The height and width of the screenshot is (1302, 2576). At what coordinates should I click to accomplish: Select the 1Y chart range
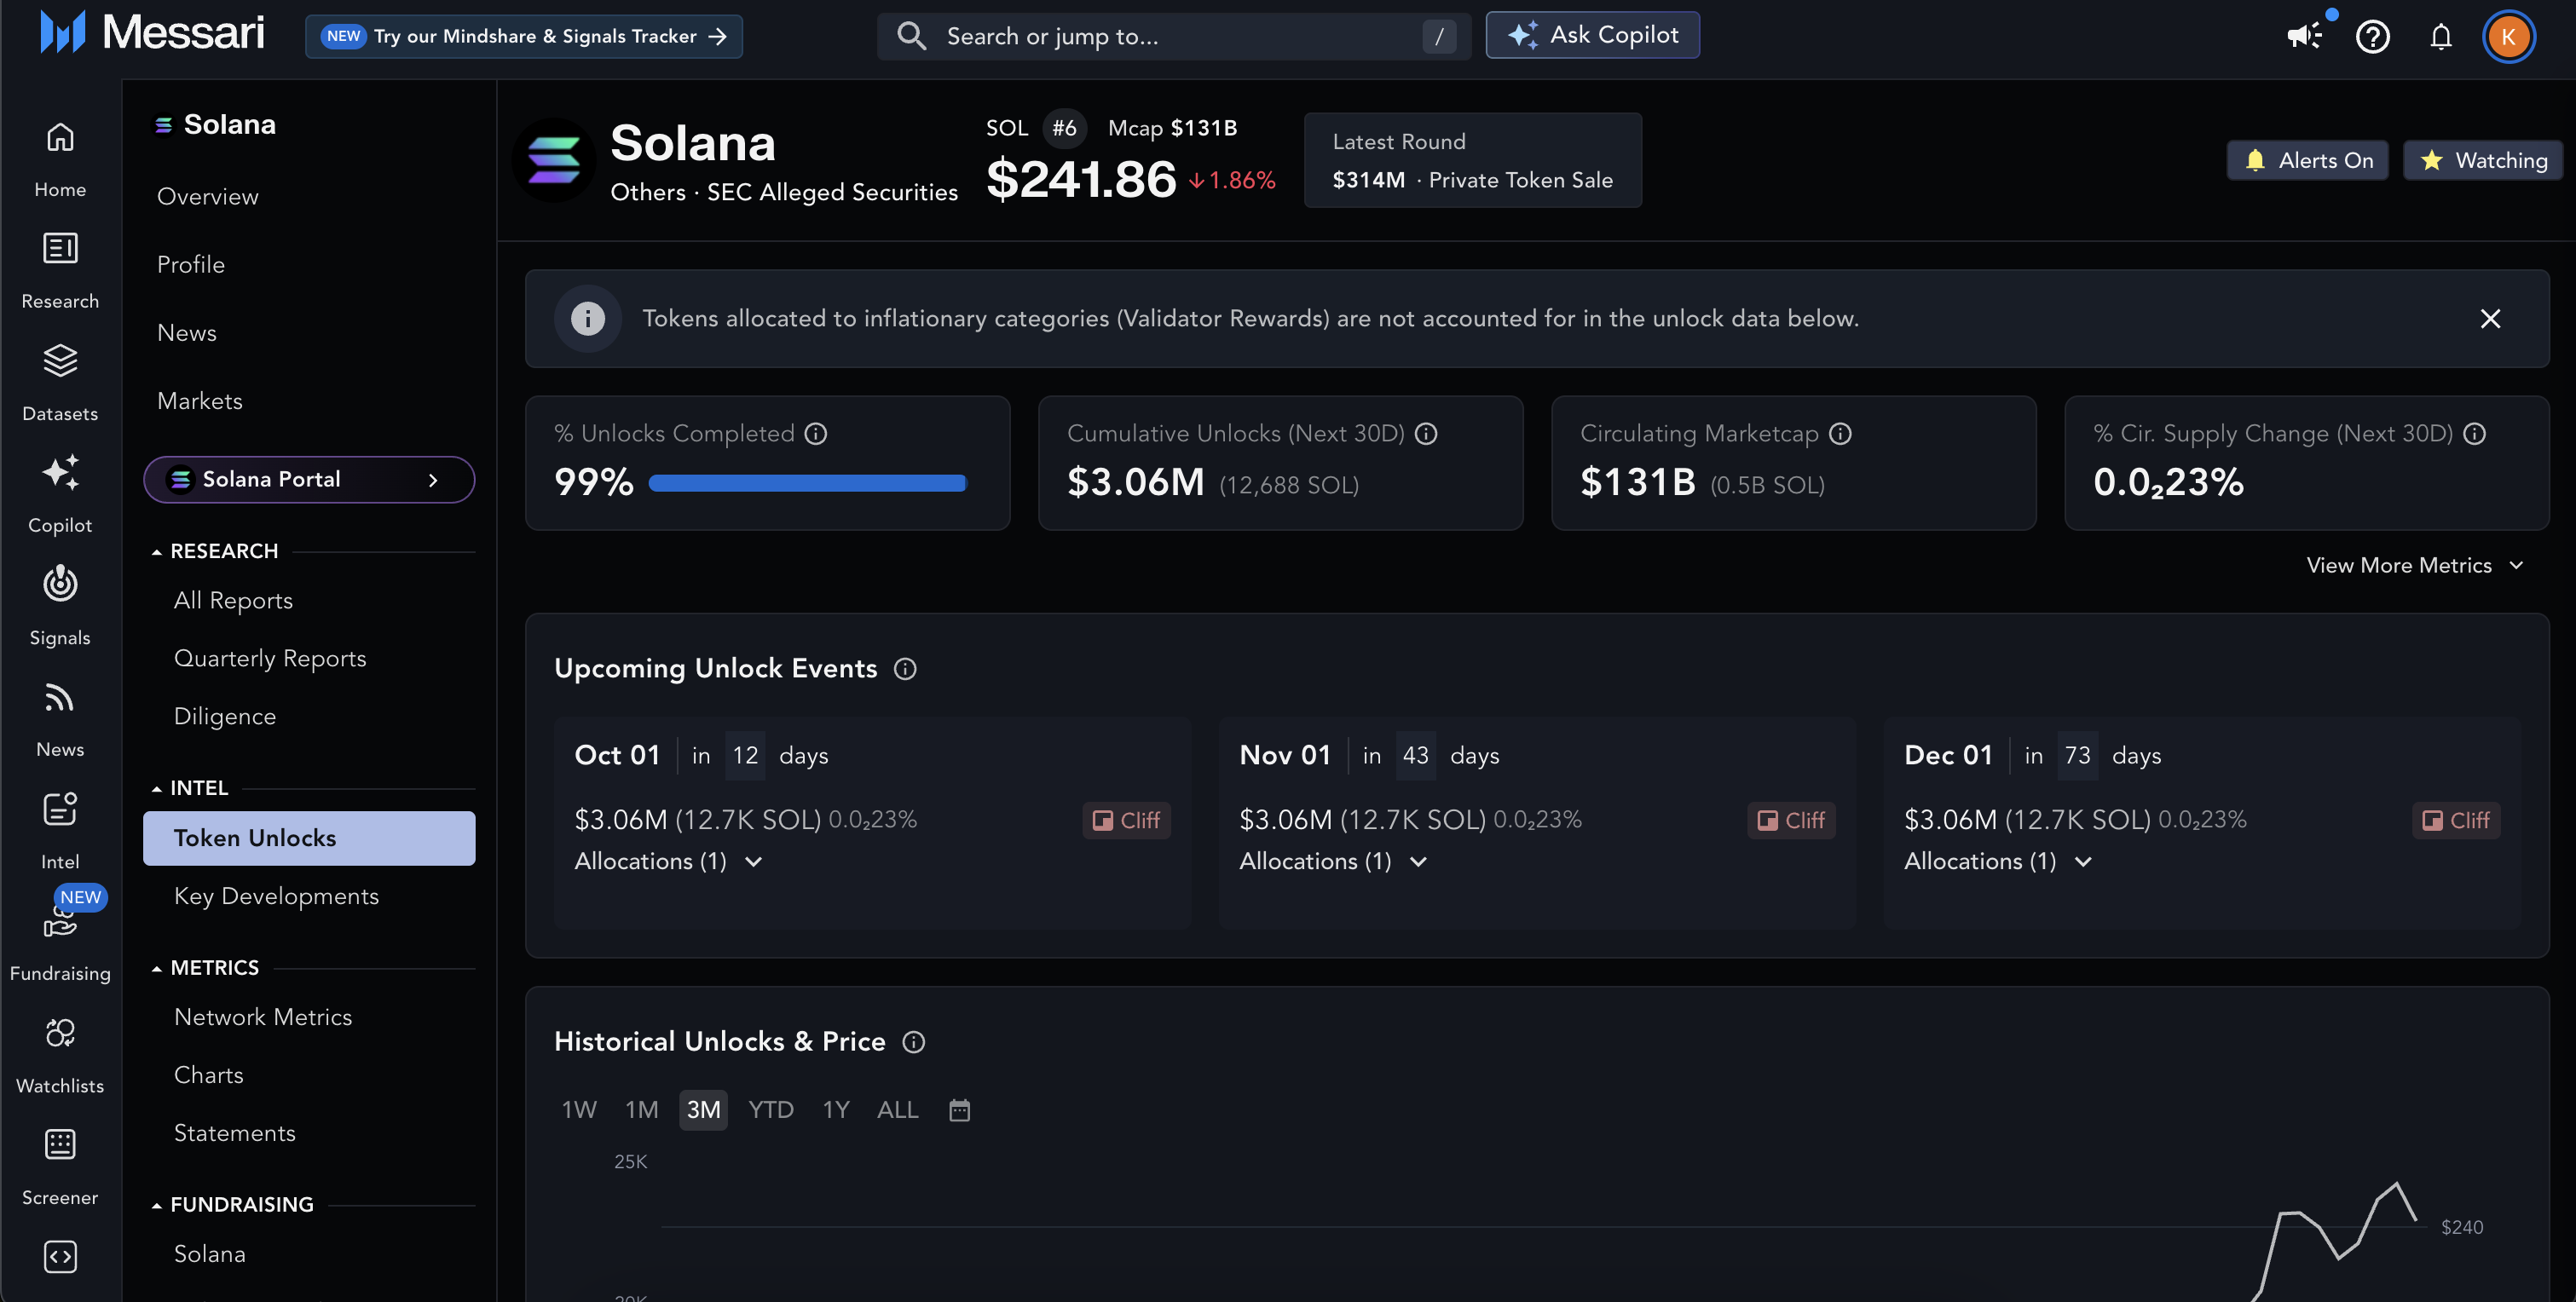coord(836,1110)
